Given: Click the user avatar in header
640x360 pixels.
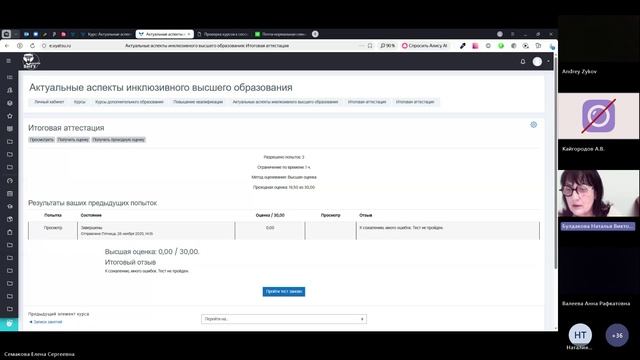Looking at the screenshot, I should click(537, 62).
